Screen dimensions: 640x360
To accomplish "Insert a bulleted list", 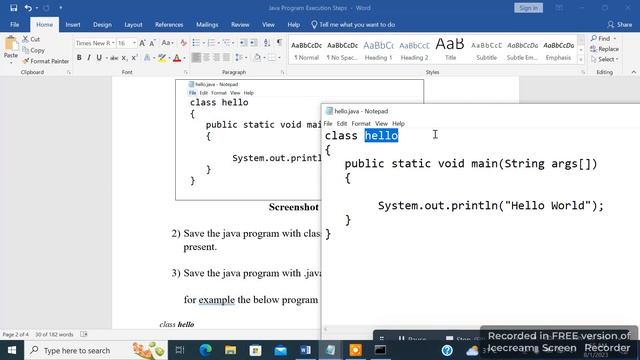I will 196,43.
